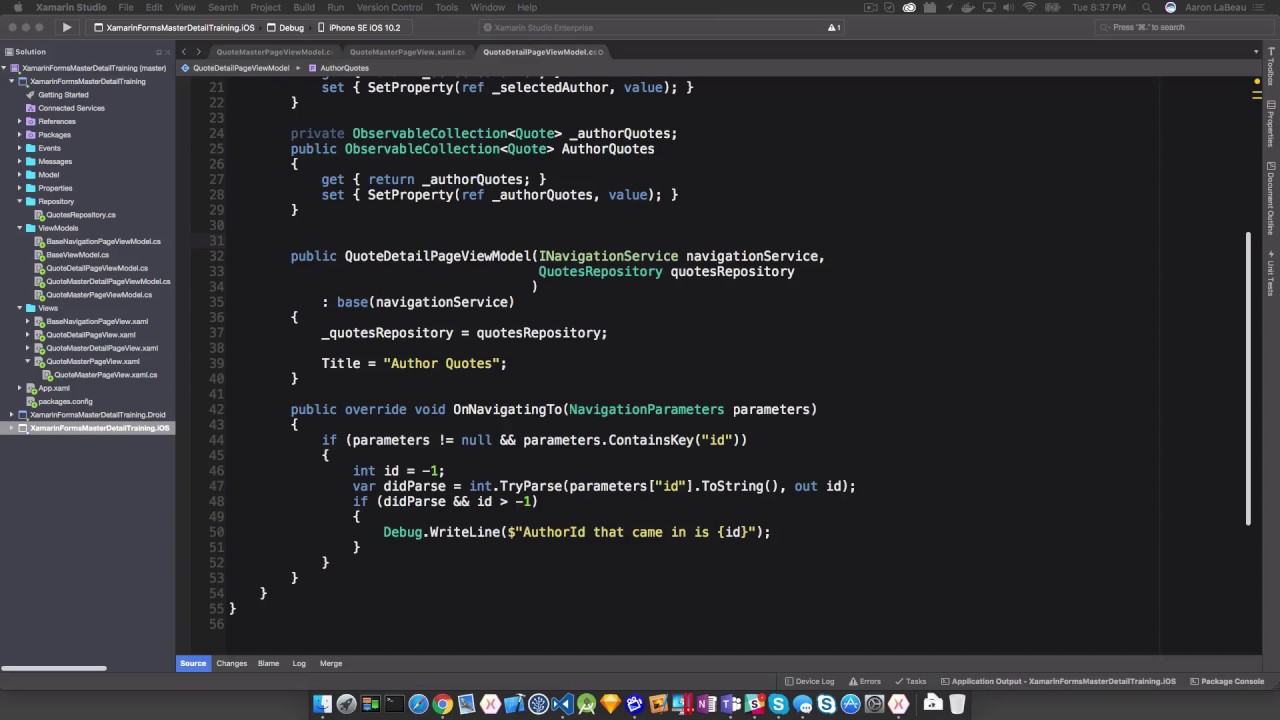
Task: Open the Debug configuration selector
Action: tap(286, 28)
